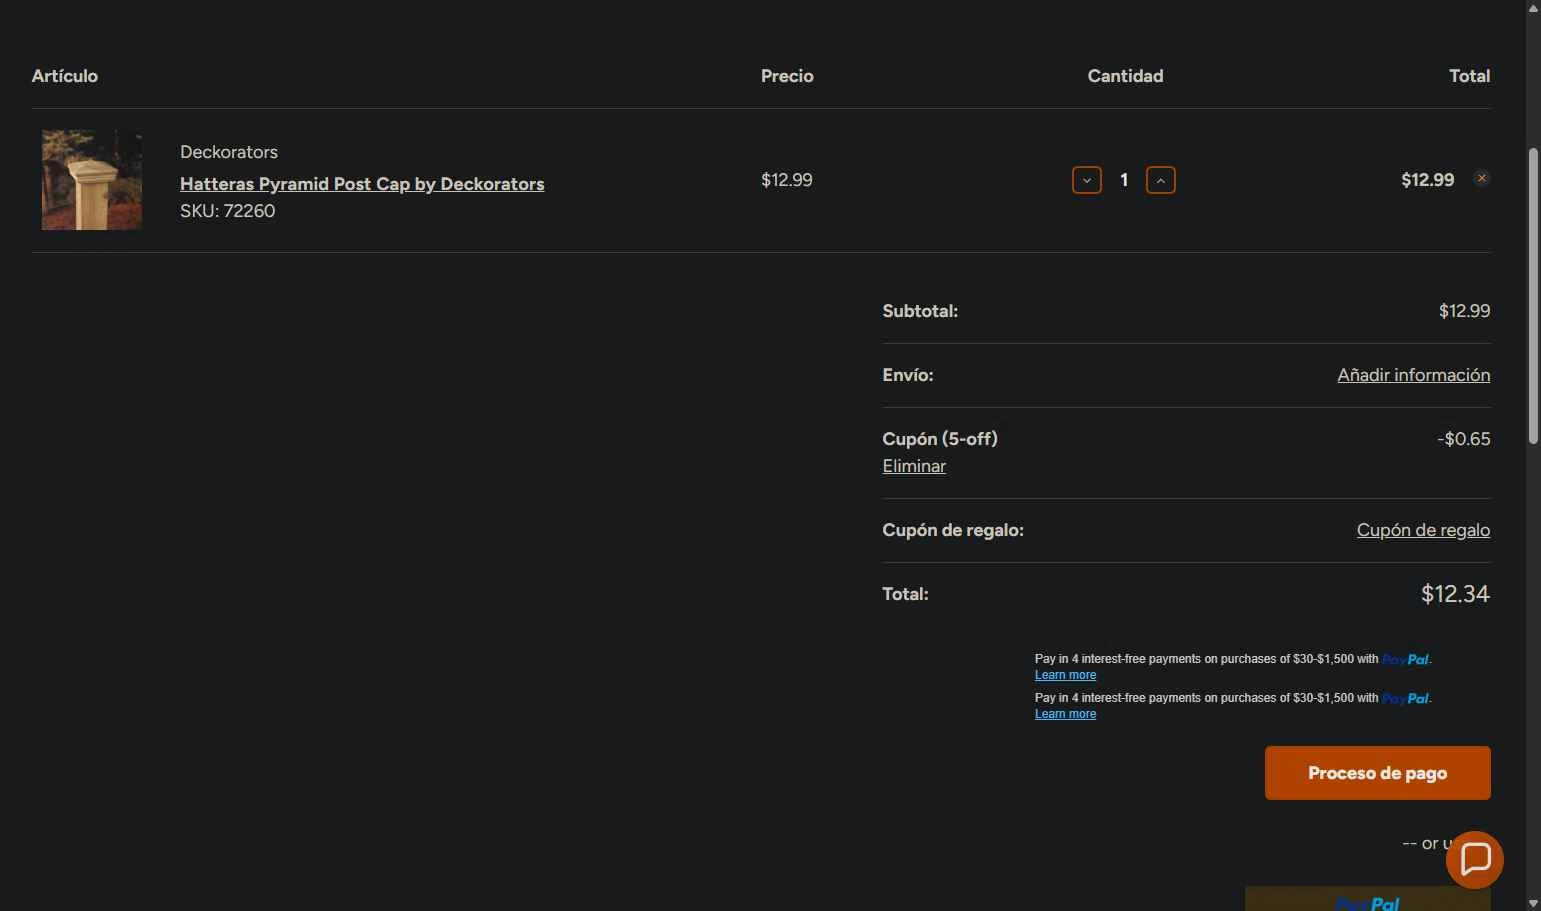
Task: Click the Envío: label
Action: 908,375
